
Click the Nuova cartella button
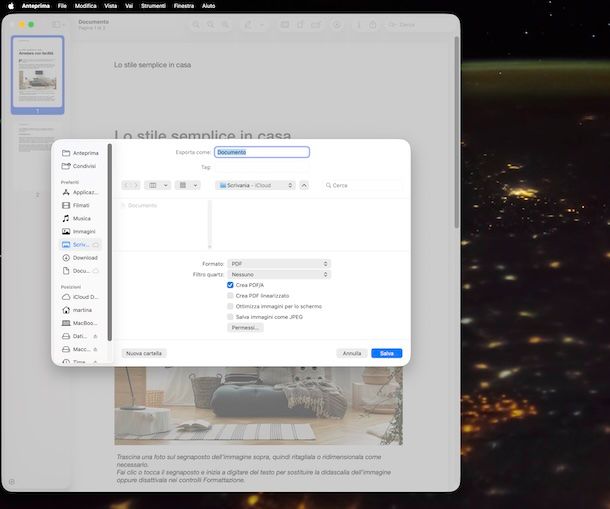(144, 353)
